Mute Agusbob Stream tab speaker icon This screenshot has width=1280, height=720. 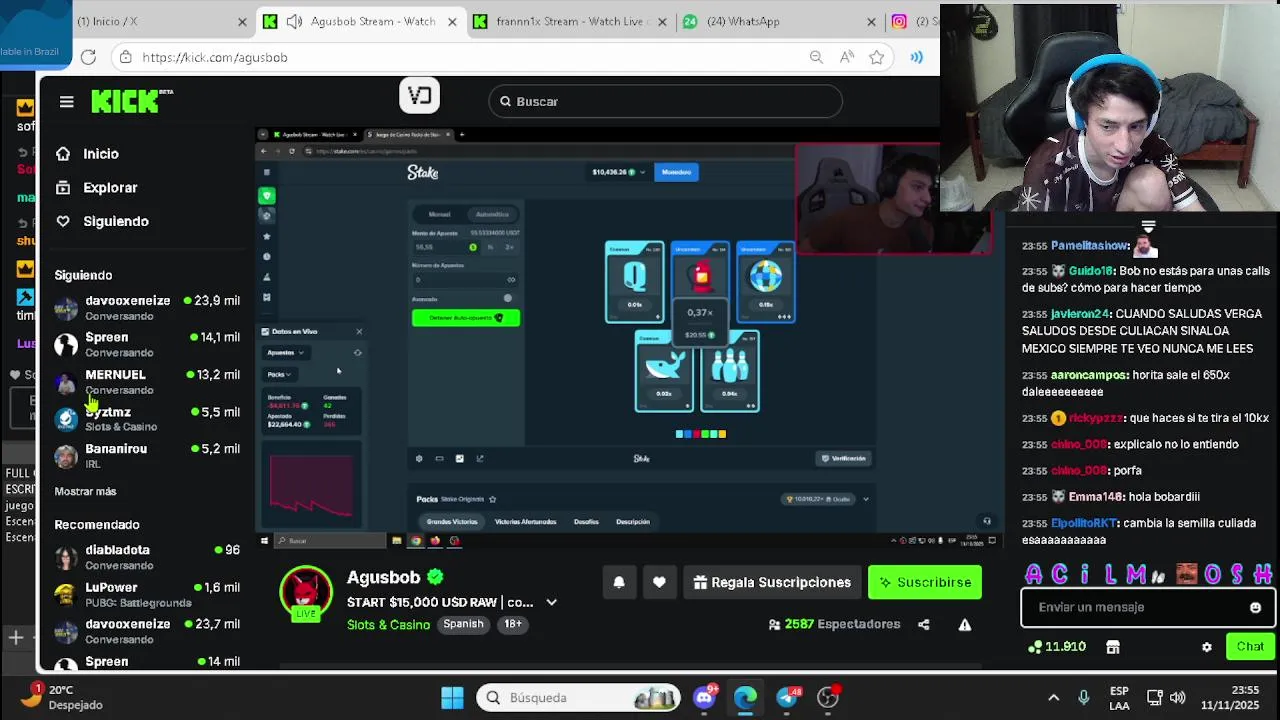(x=294, y=21)
